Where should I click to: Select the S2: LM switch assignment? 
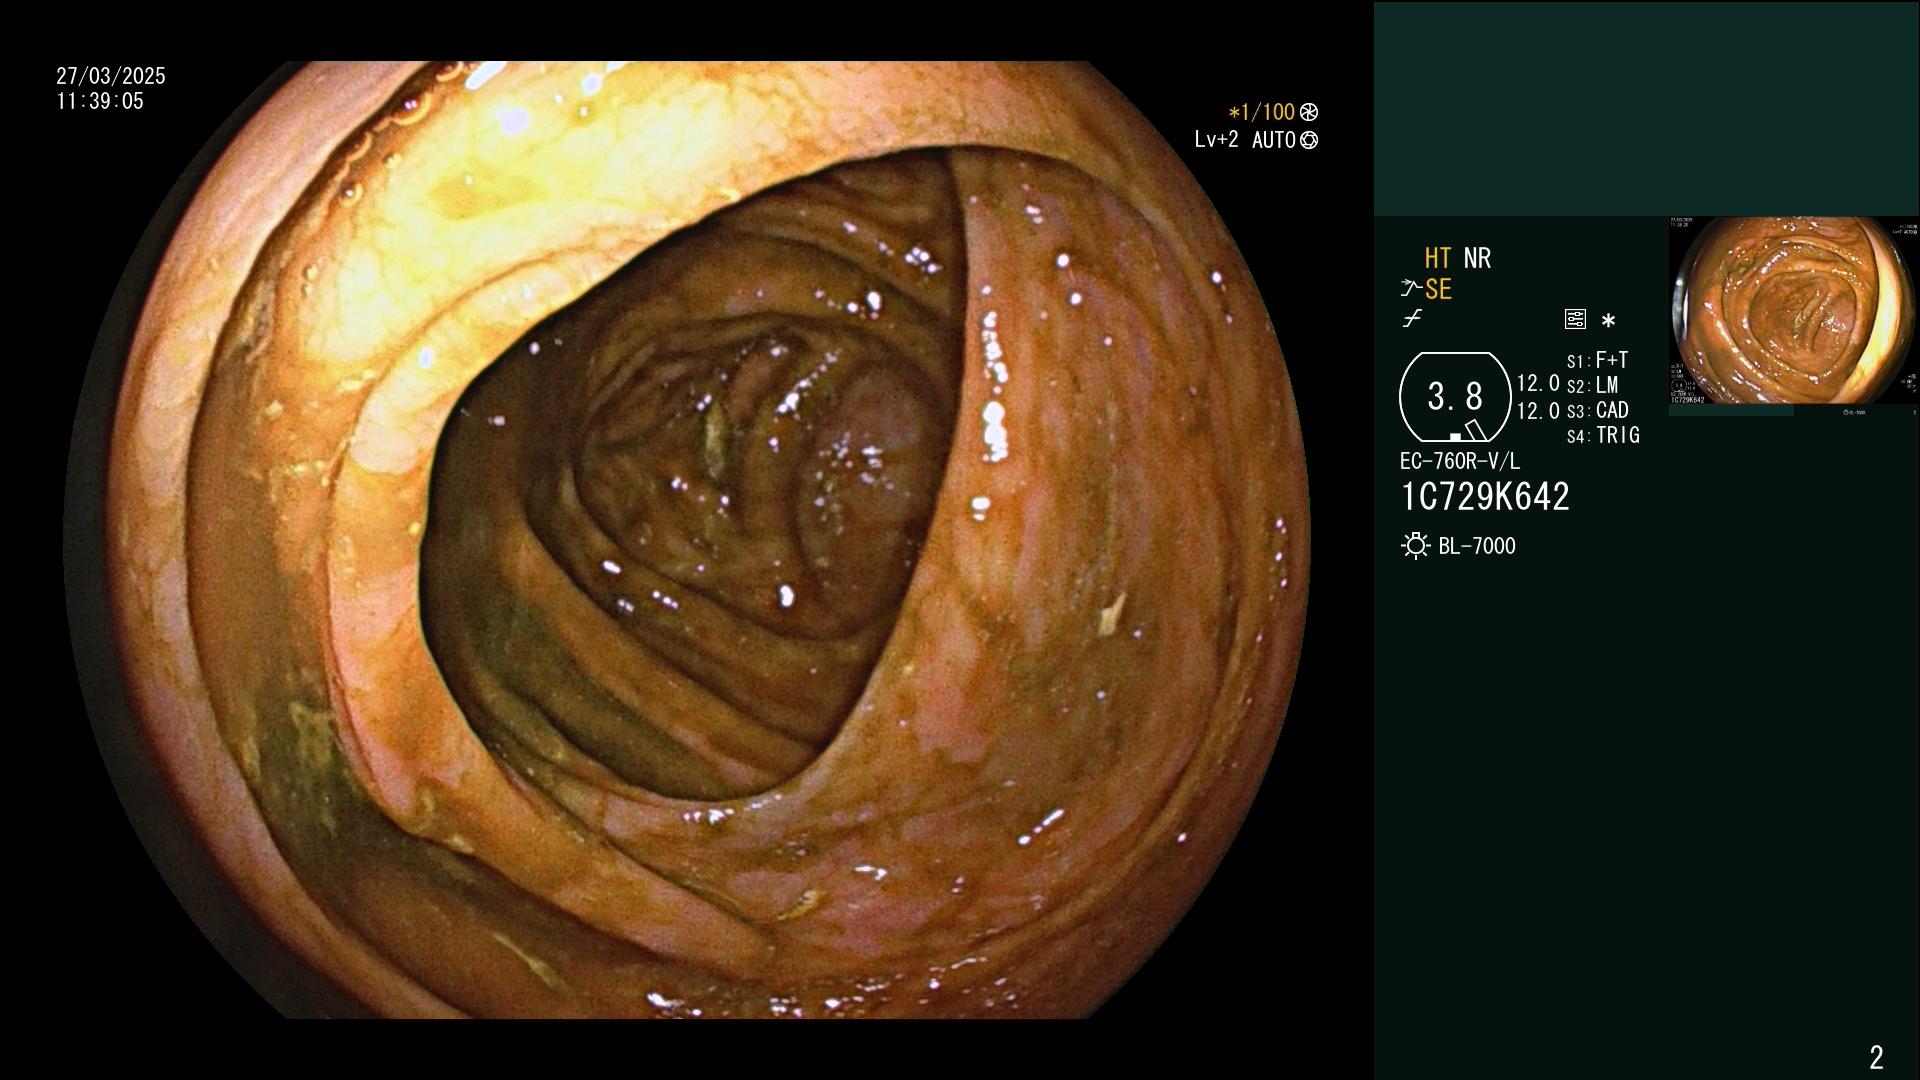click(x=1593, y=385)
